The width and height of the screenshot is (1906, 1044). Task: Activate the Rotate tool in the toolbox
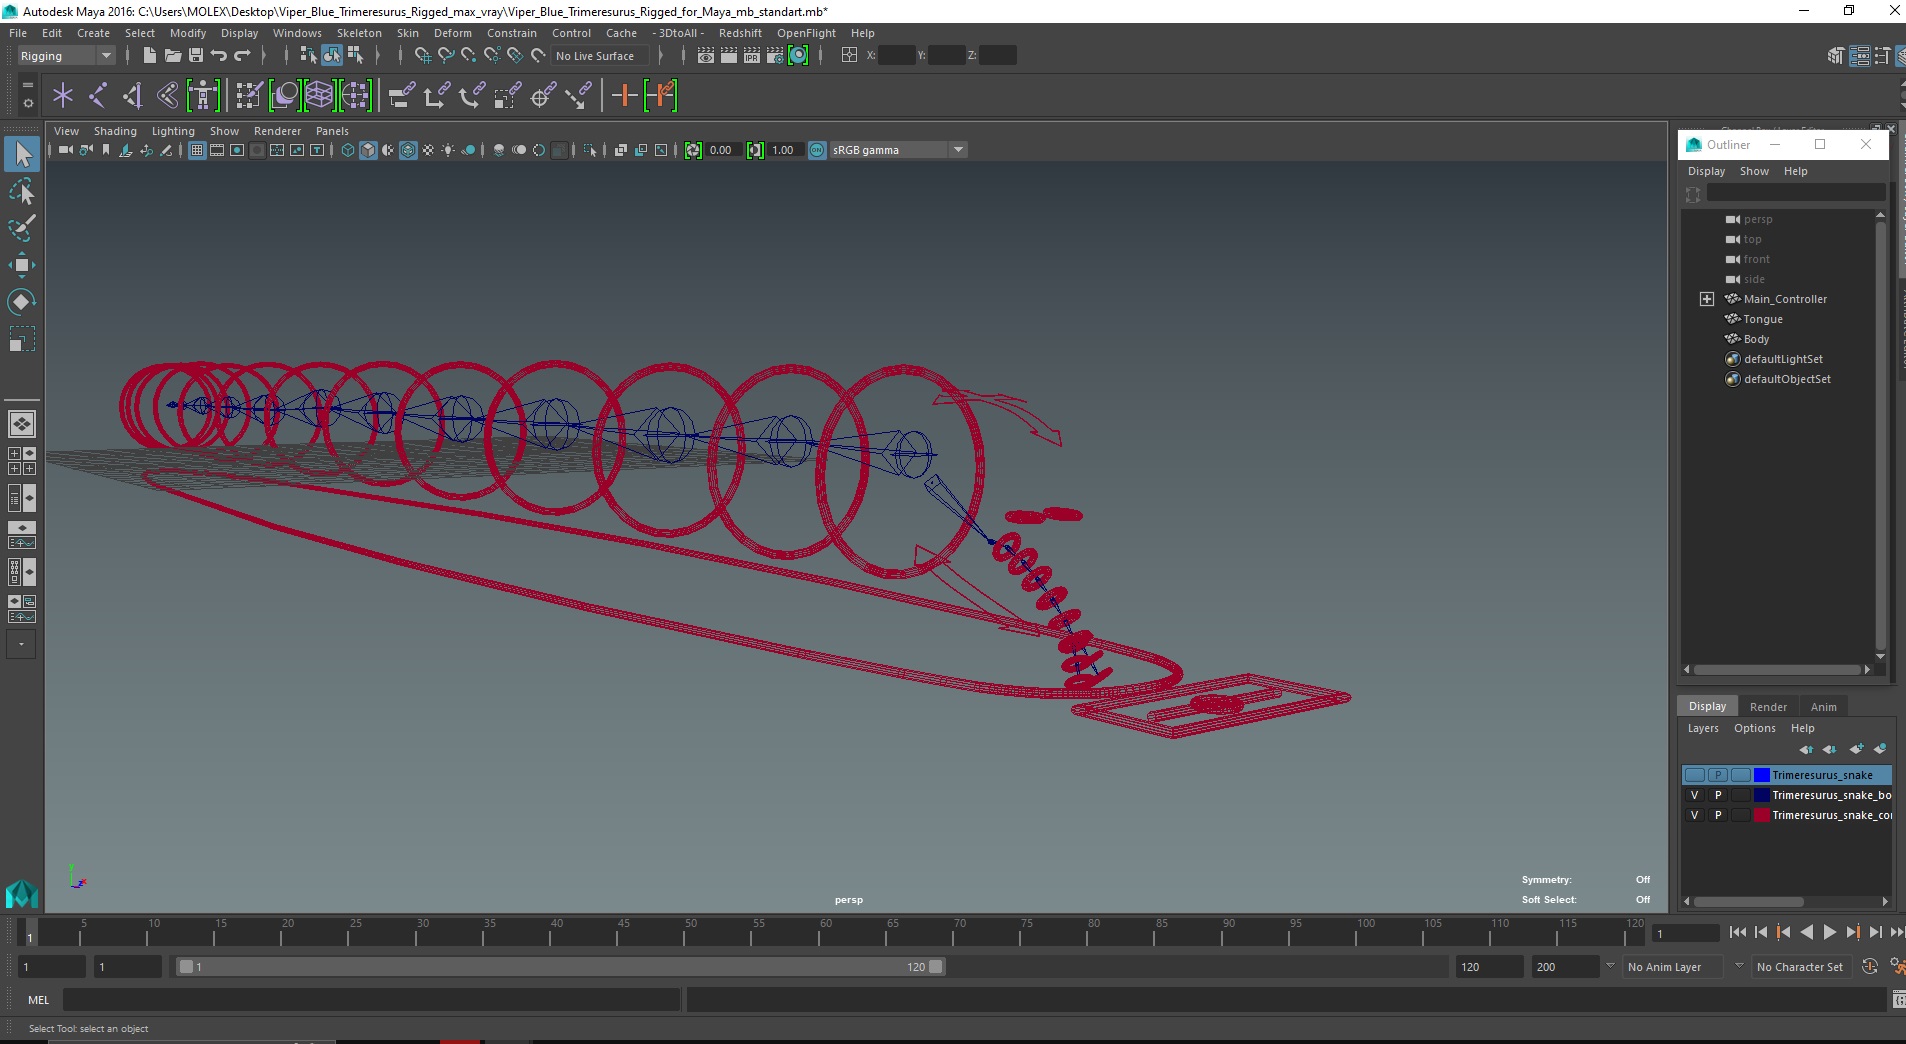point(22,302)
